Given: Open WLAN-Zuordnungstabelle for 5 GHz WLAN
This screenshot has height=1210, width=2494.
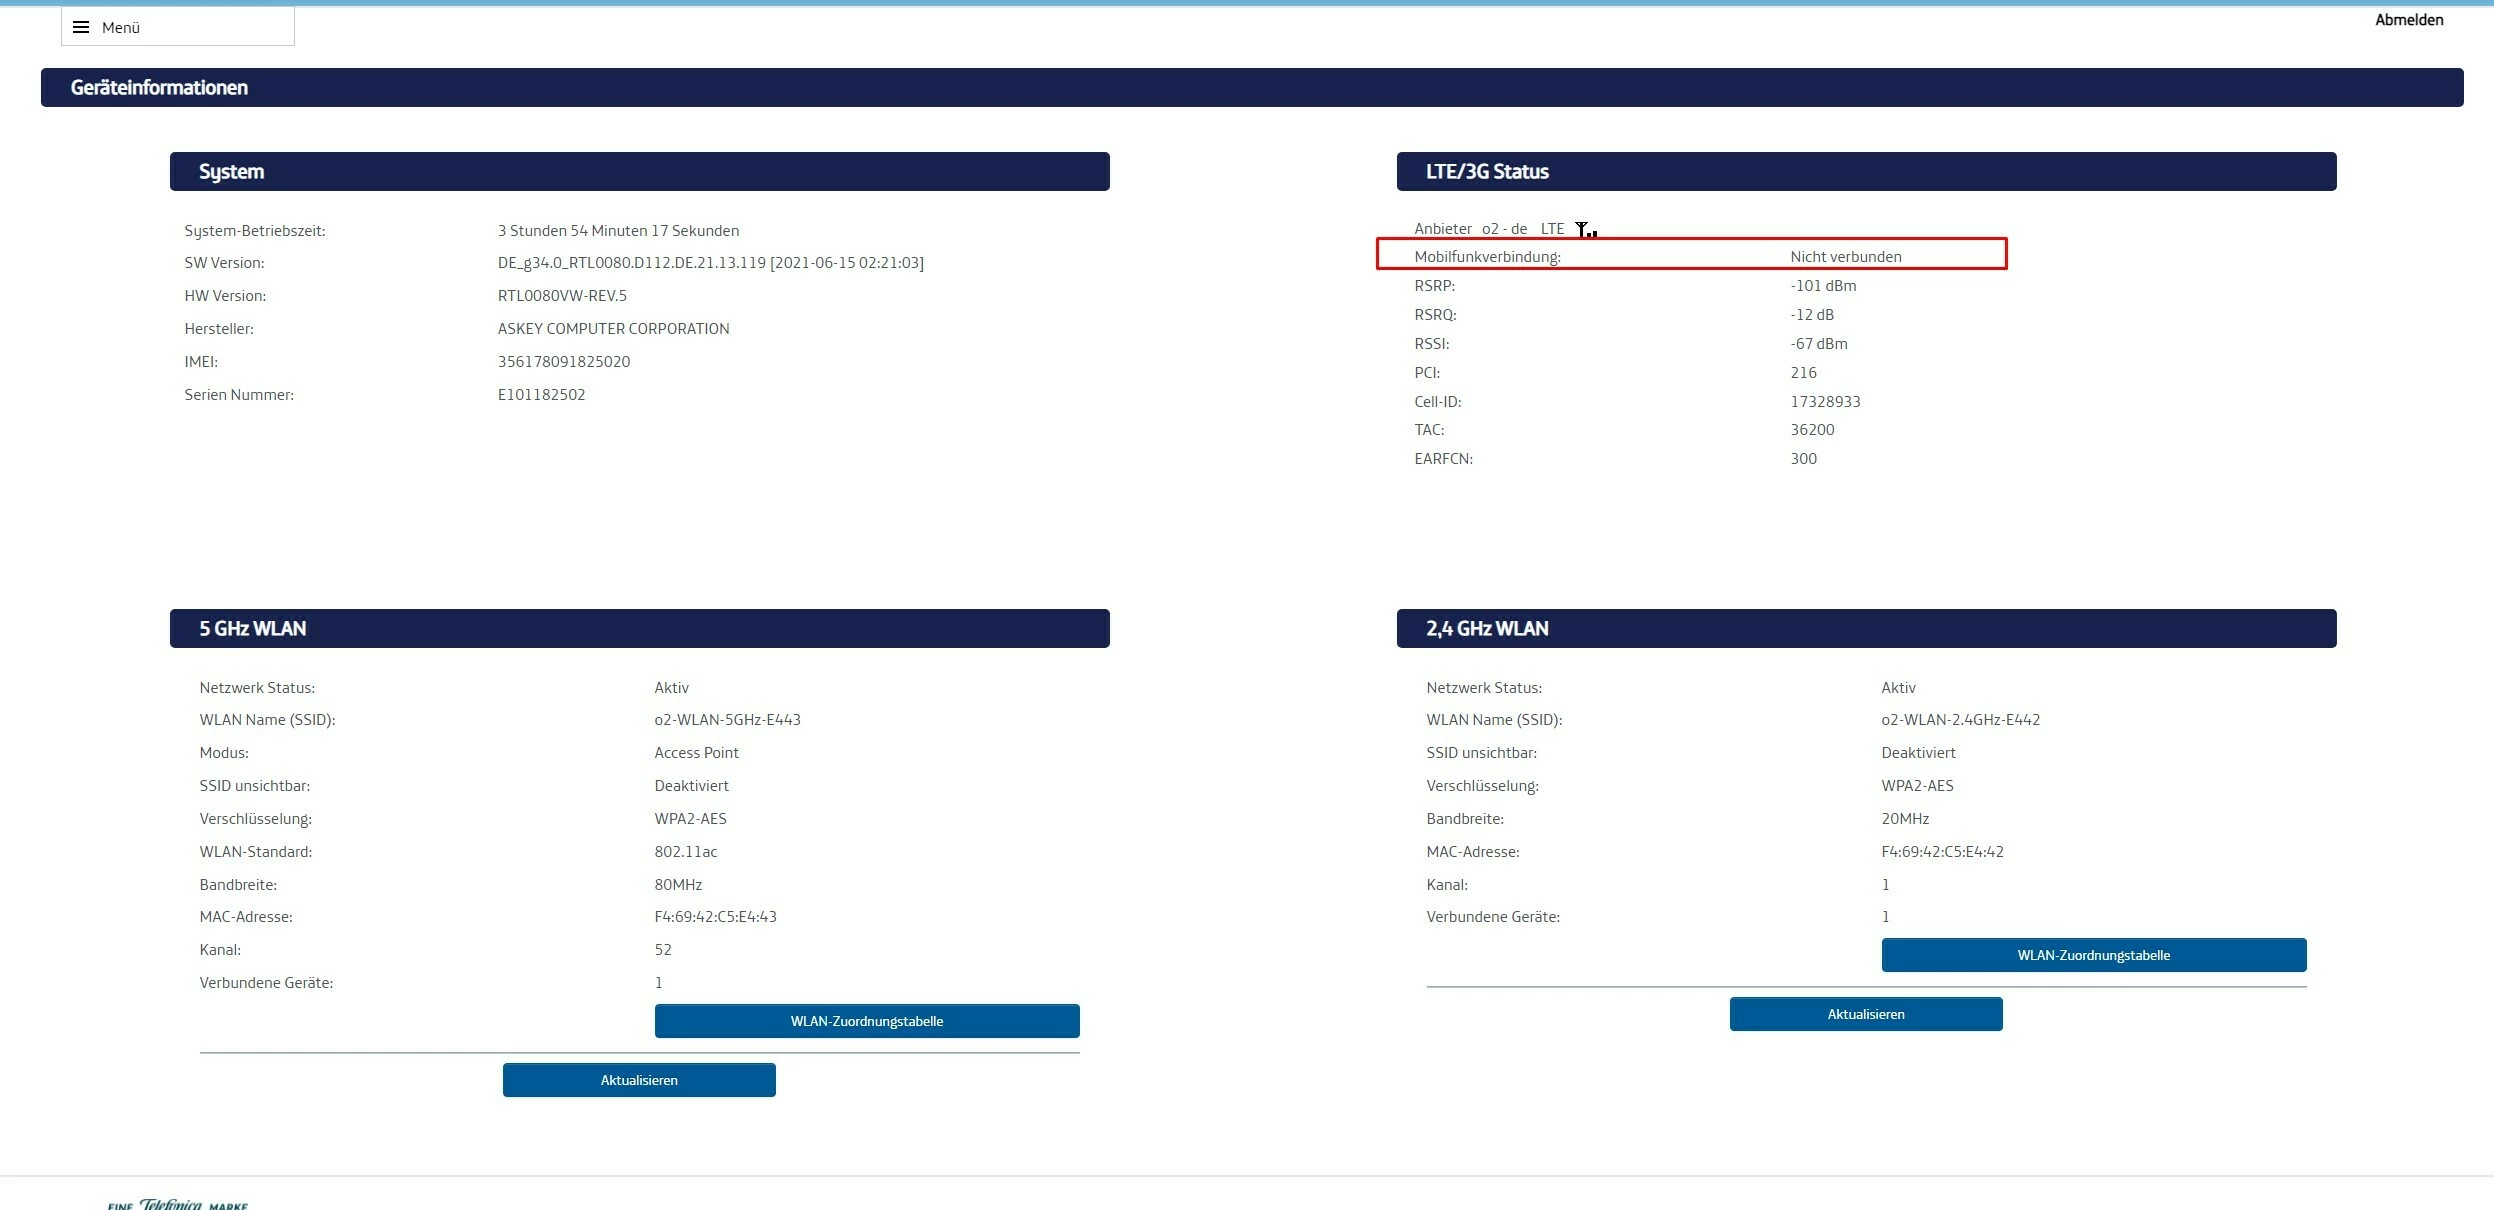Looking at the screenshot, I should (866, 1021).
